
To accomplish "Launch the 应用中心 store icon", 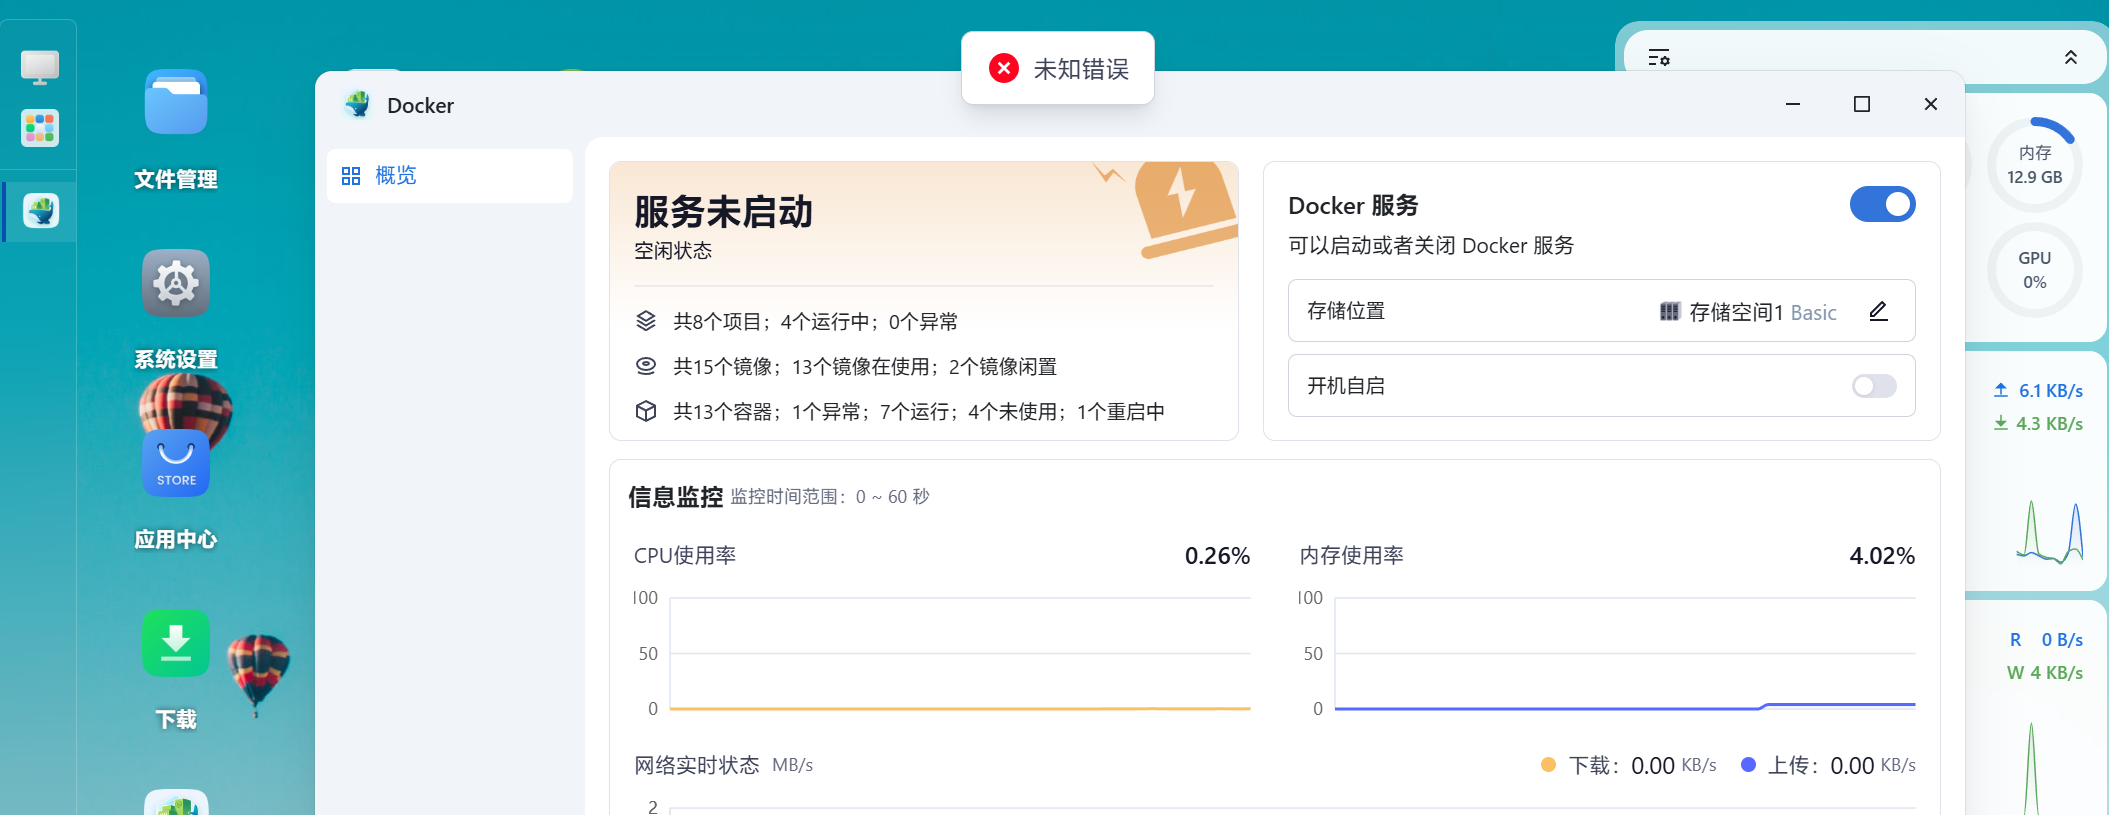I will (176, 462).
